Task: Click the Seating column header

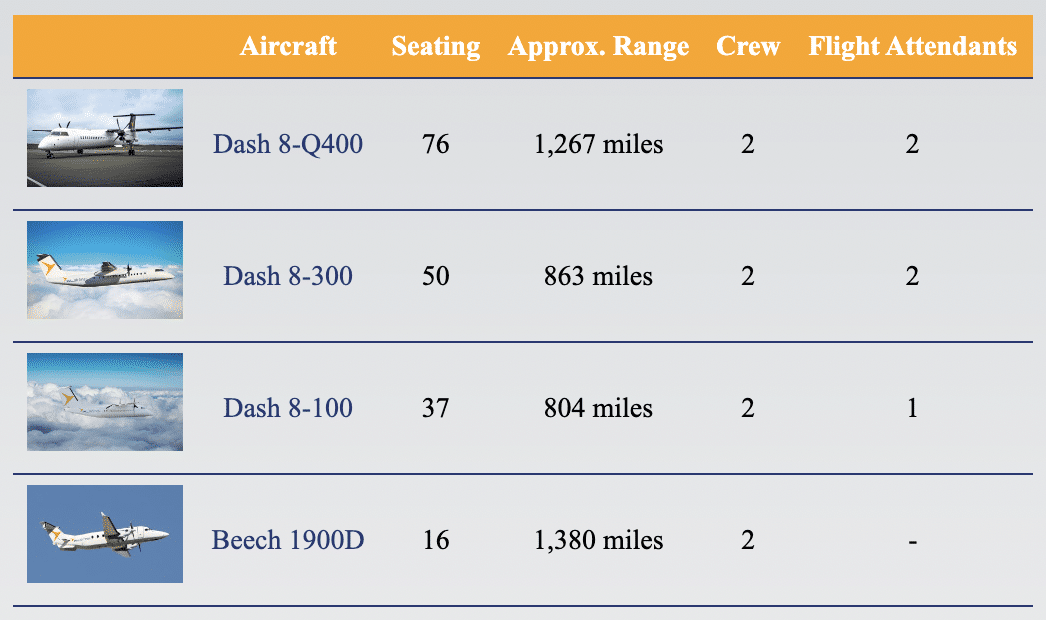Action: 436,46
